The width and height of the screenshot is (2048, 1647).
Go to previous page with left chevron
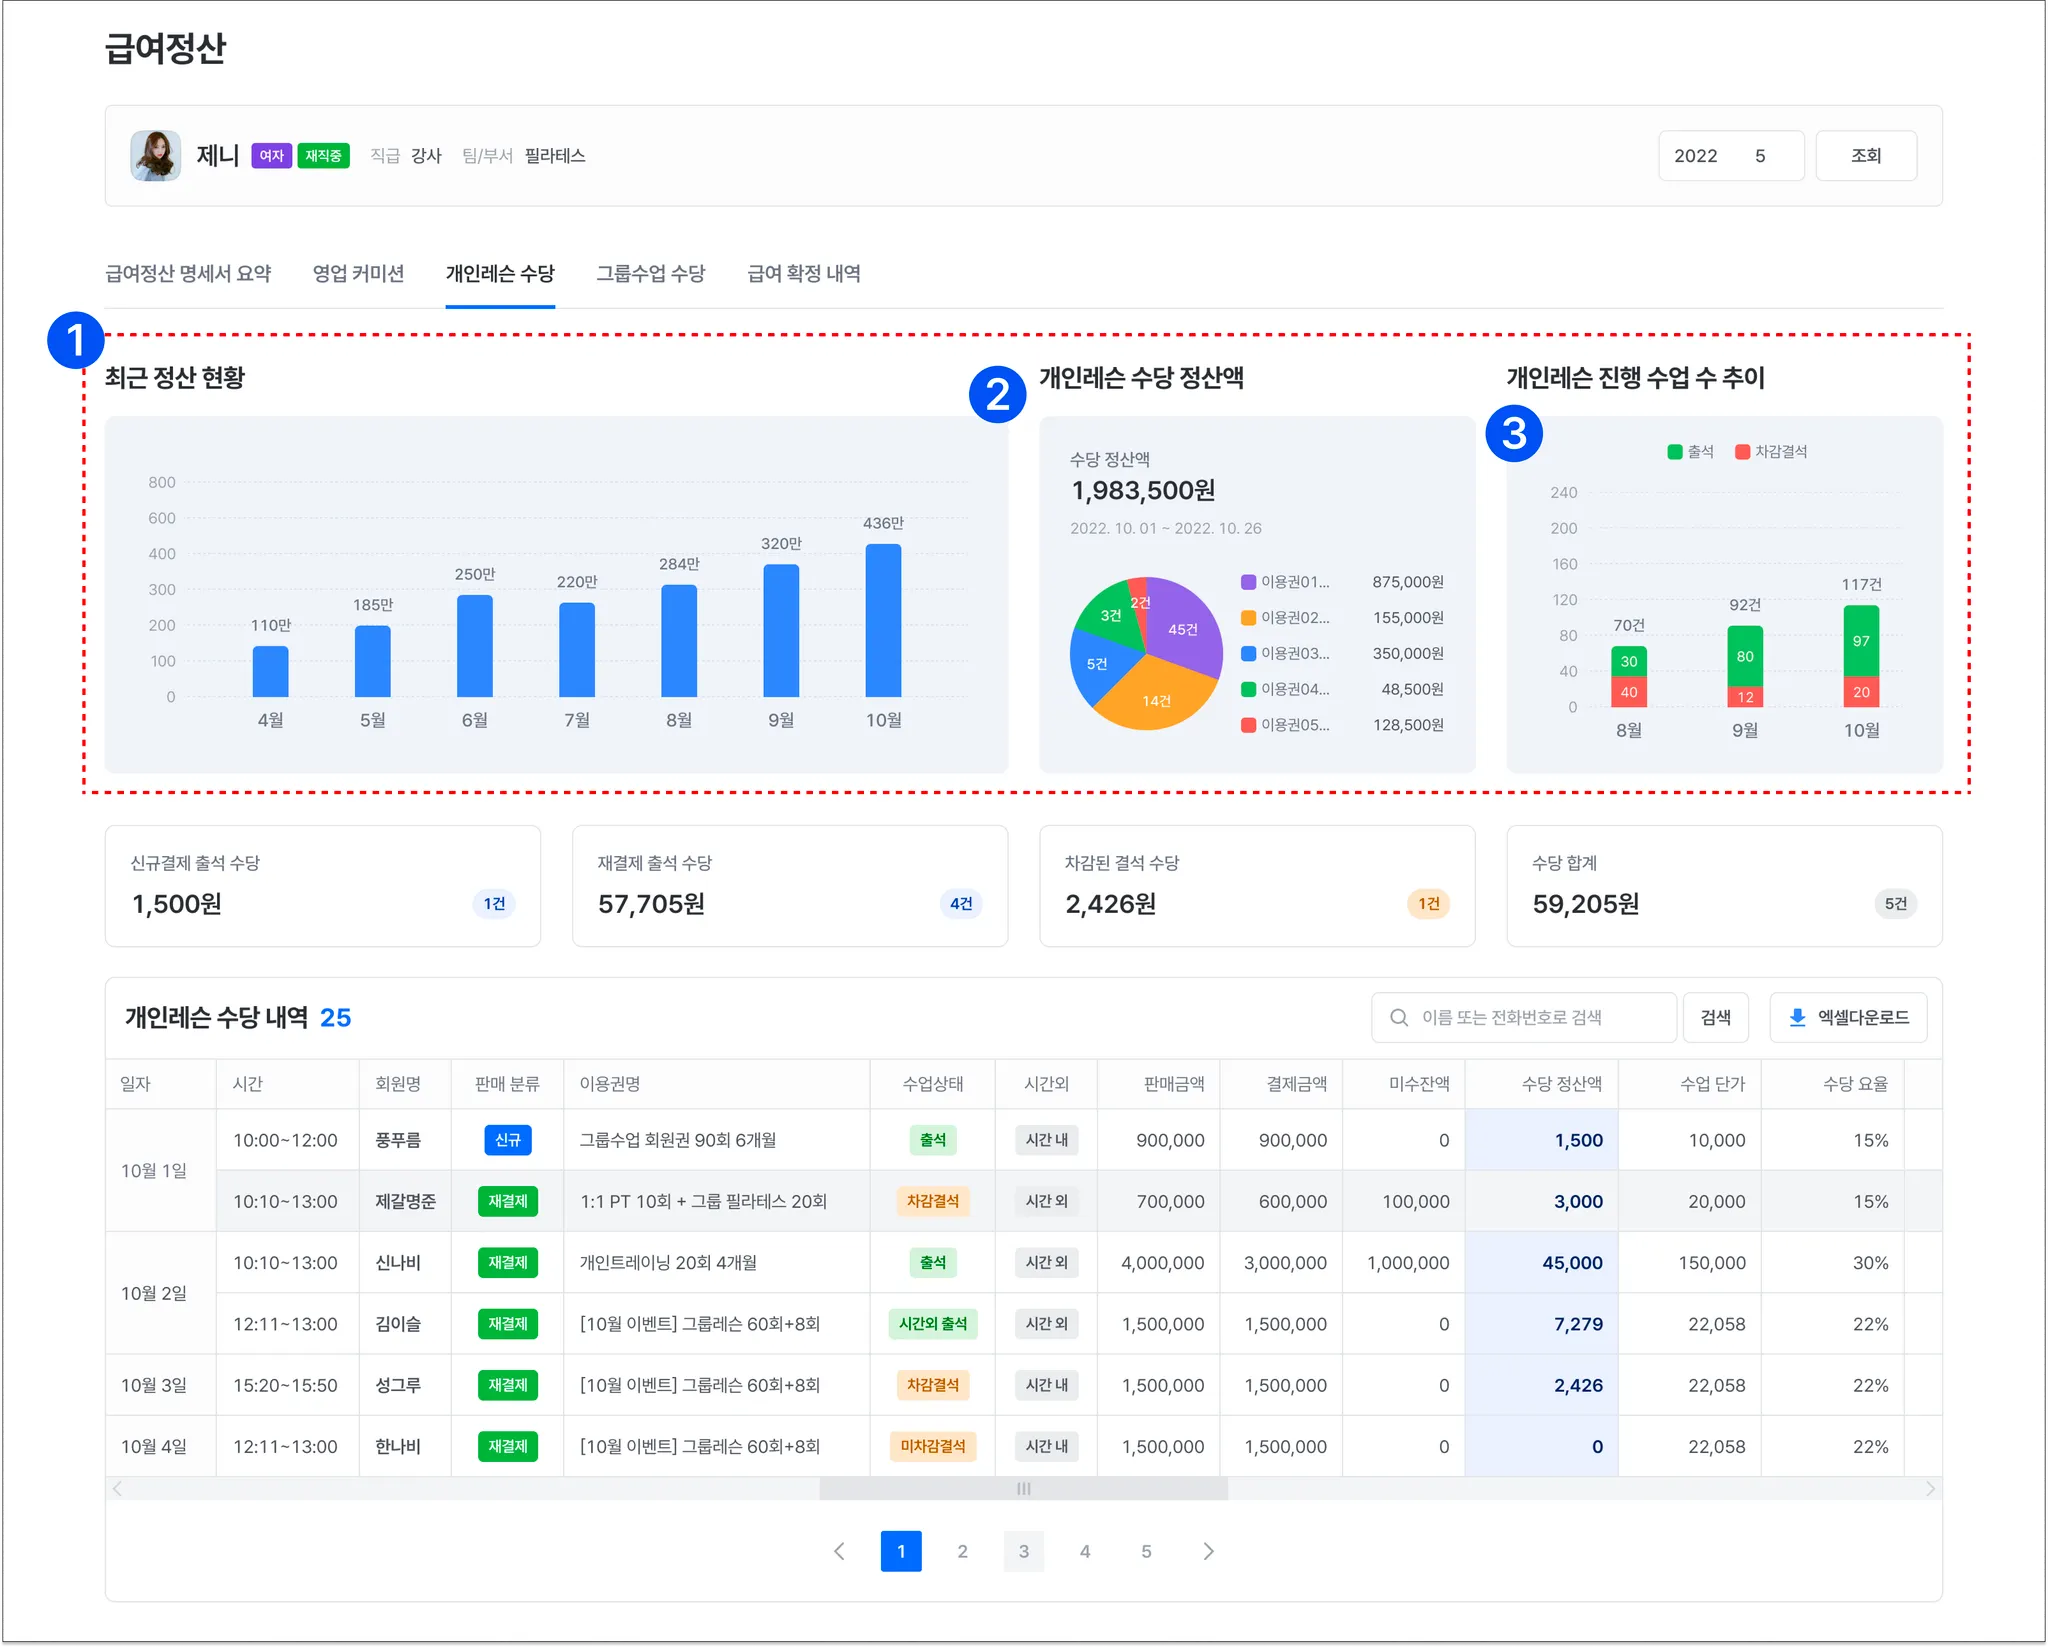pyautogui.click(x=839, y=1551)
